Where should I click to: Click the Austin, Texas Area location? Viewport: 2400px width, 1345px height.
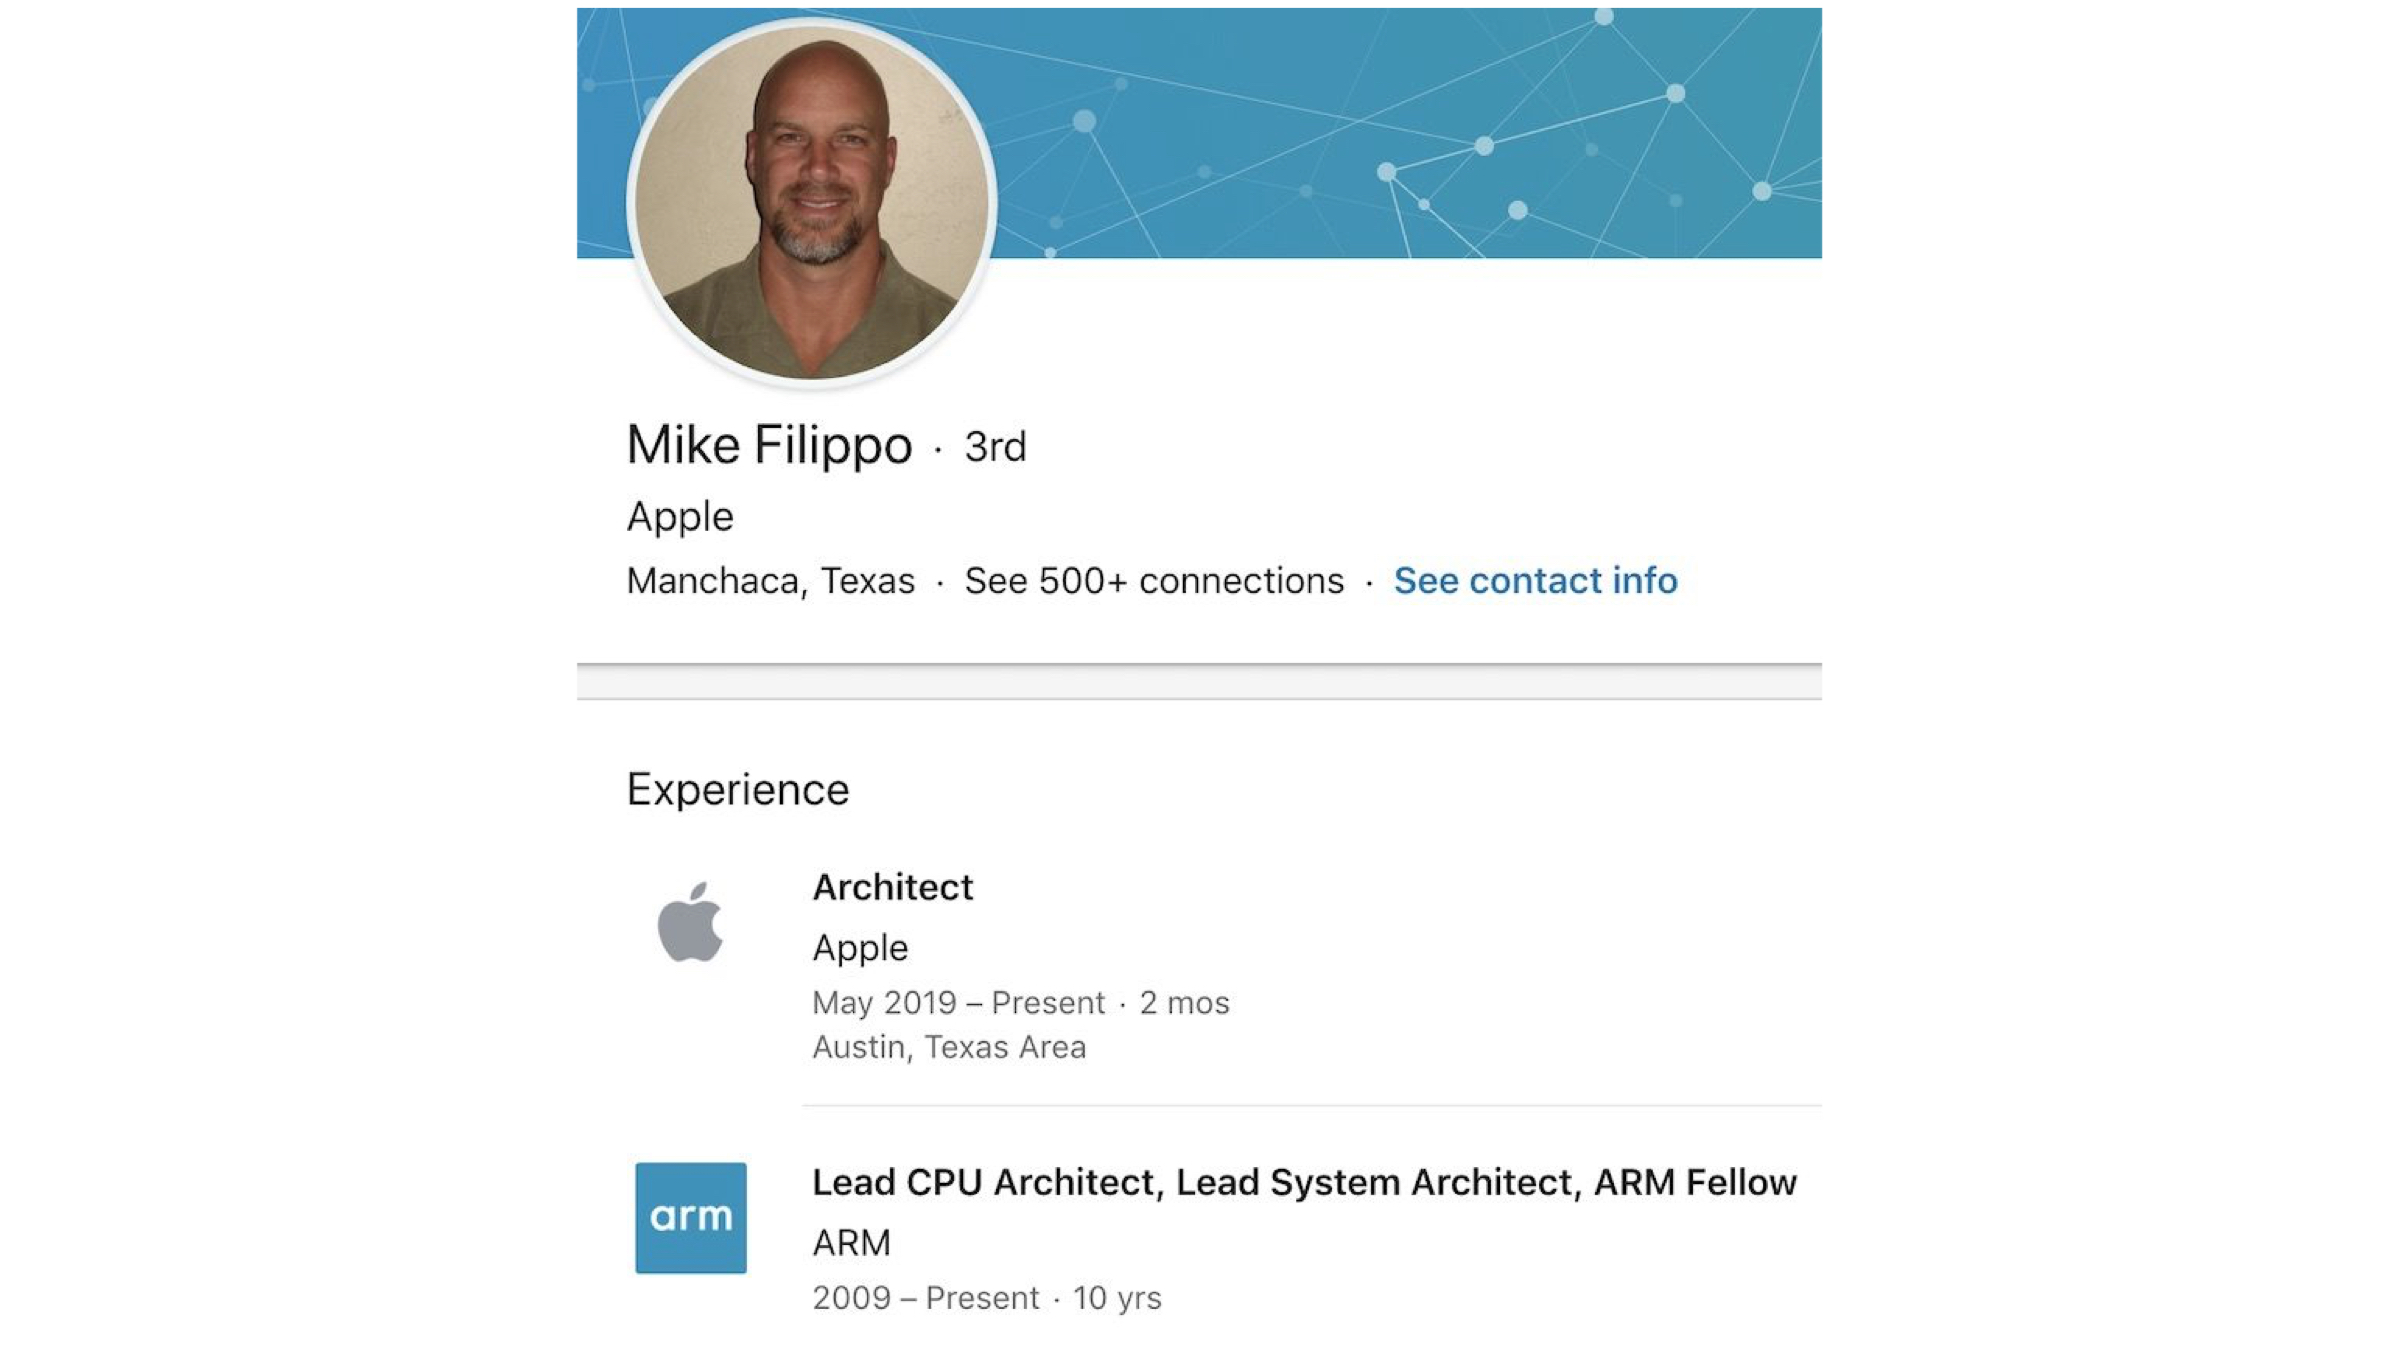[949, 1047]
